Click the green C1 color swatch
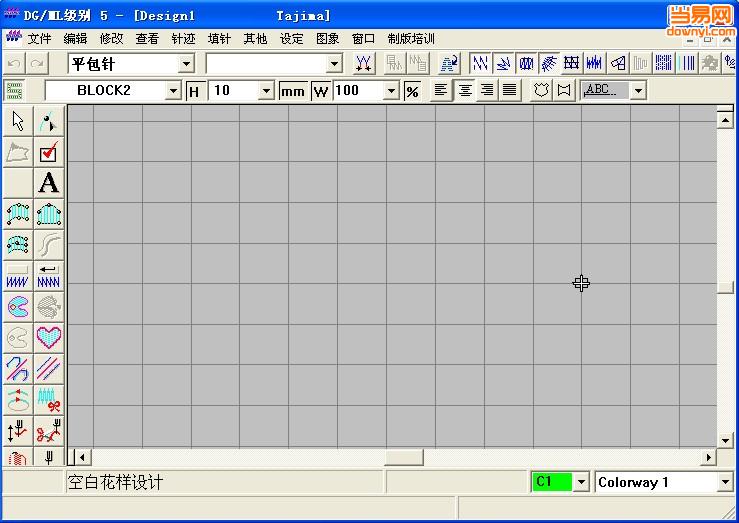Viewport: 739px width, 523px height. coord(551,482)
